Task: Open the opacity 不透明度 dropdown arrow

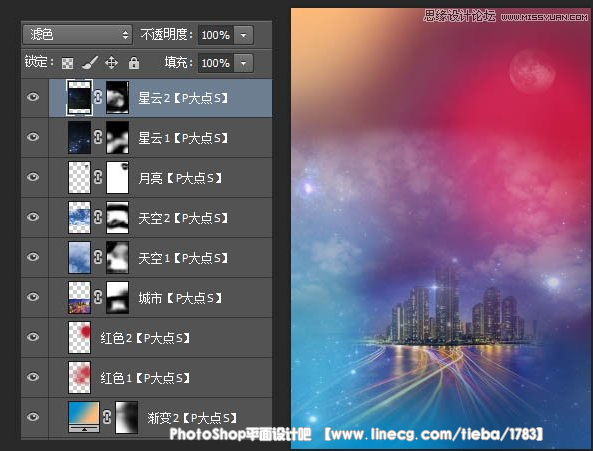Action: 244,35
